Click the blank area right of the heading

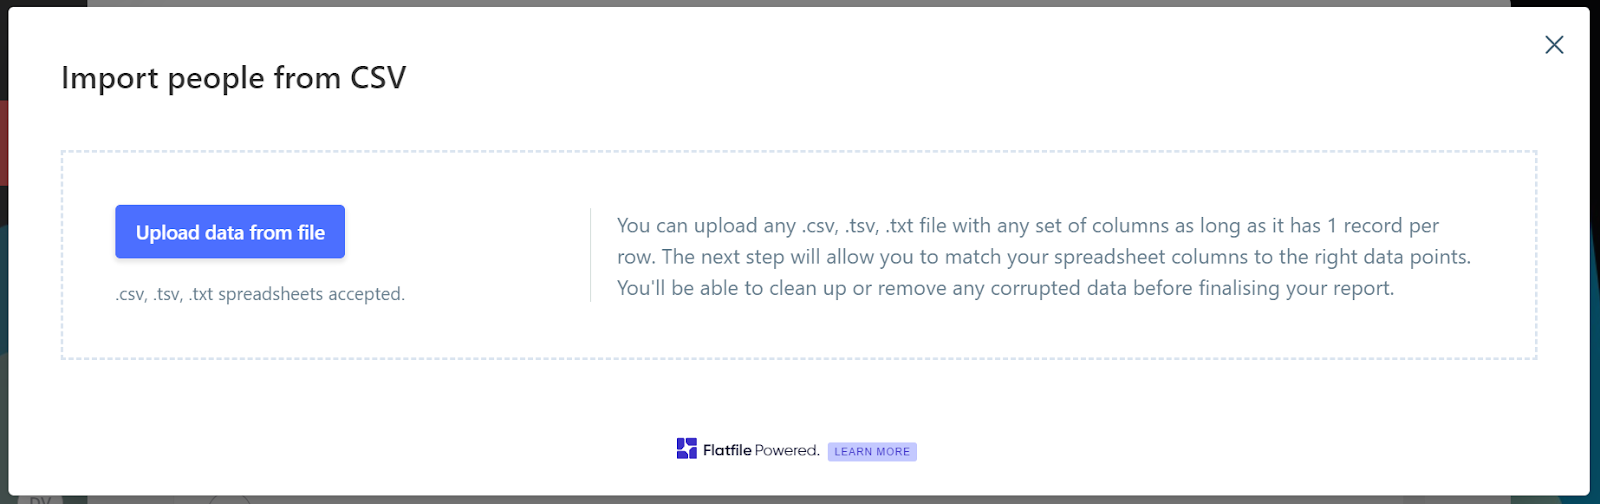pos(950,78)
